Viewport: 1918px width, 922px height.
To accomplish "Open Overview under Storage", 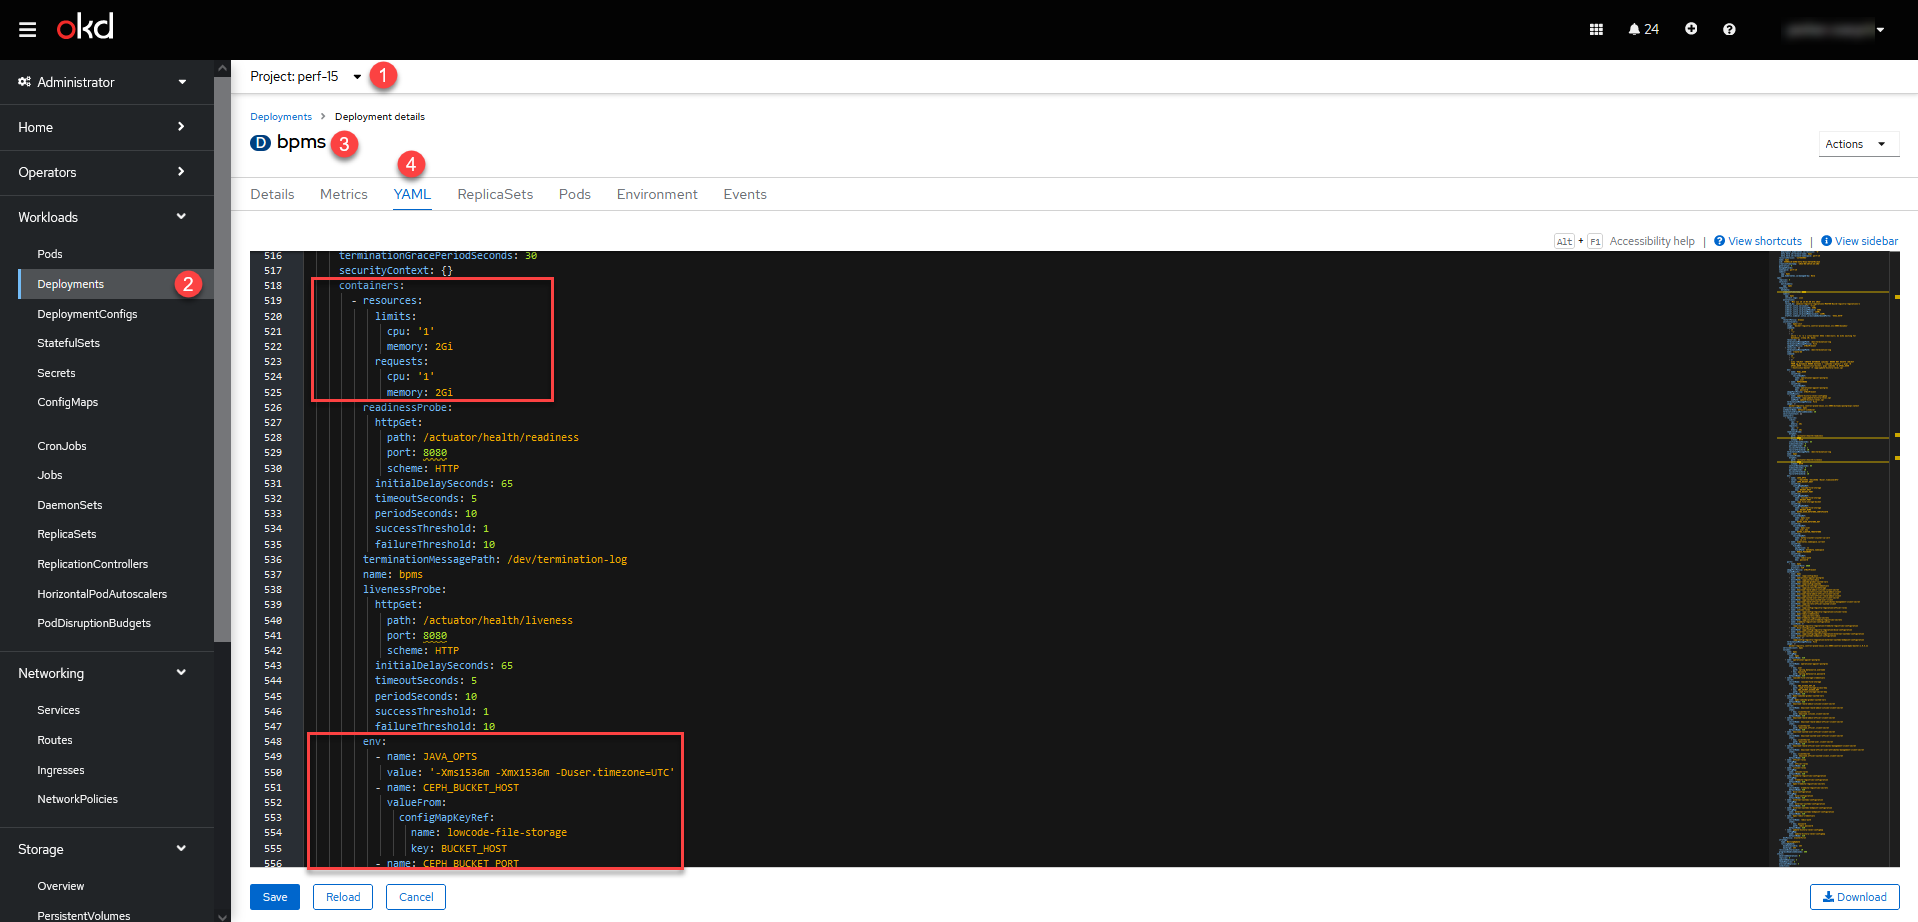I will 61,886.
